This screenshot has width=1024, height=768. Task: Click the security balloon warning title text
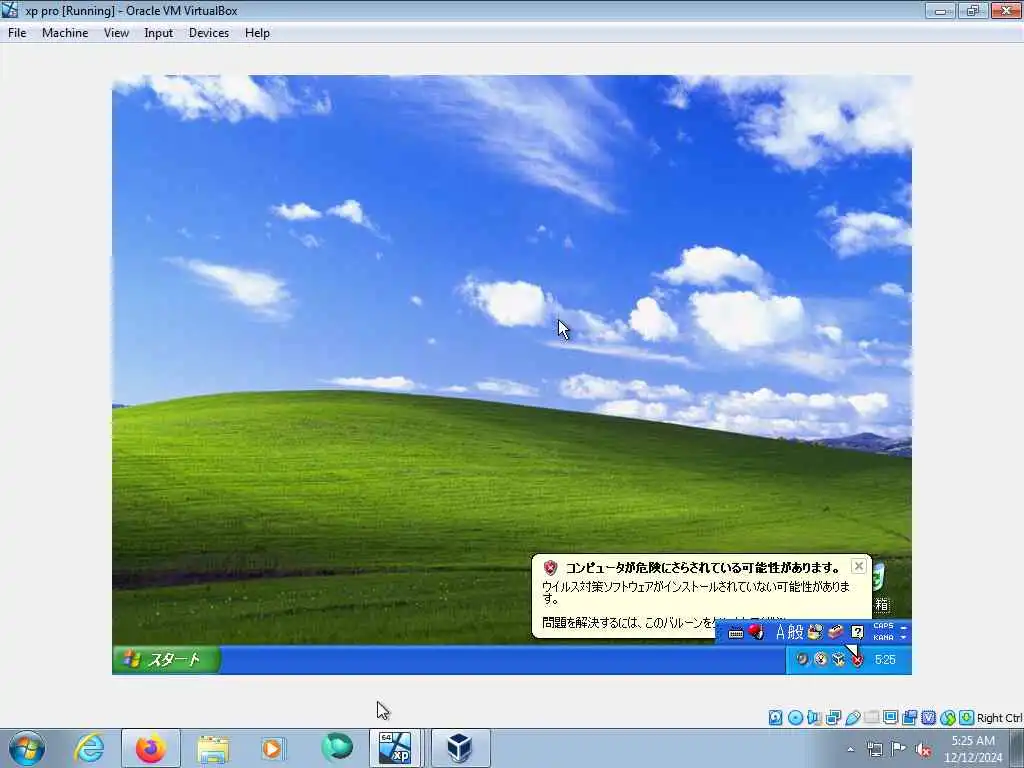pyautogui.click(x=703, y=567)
